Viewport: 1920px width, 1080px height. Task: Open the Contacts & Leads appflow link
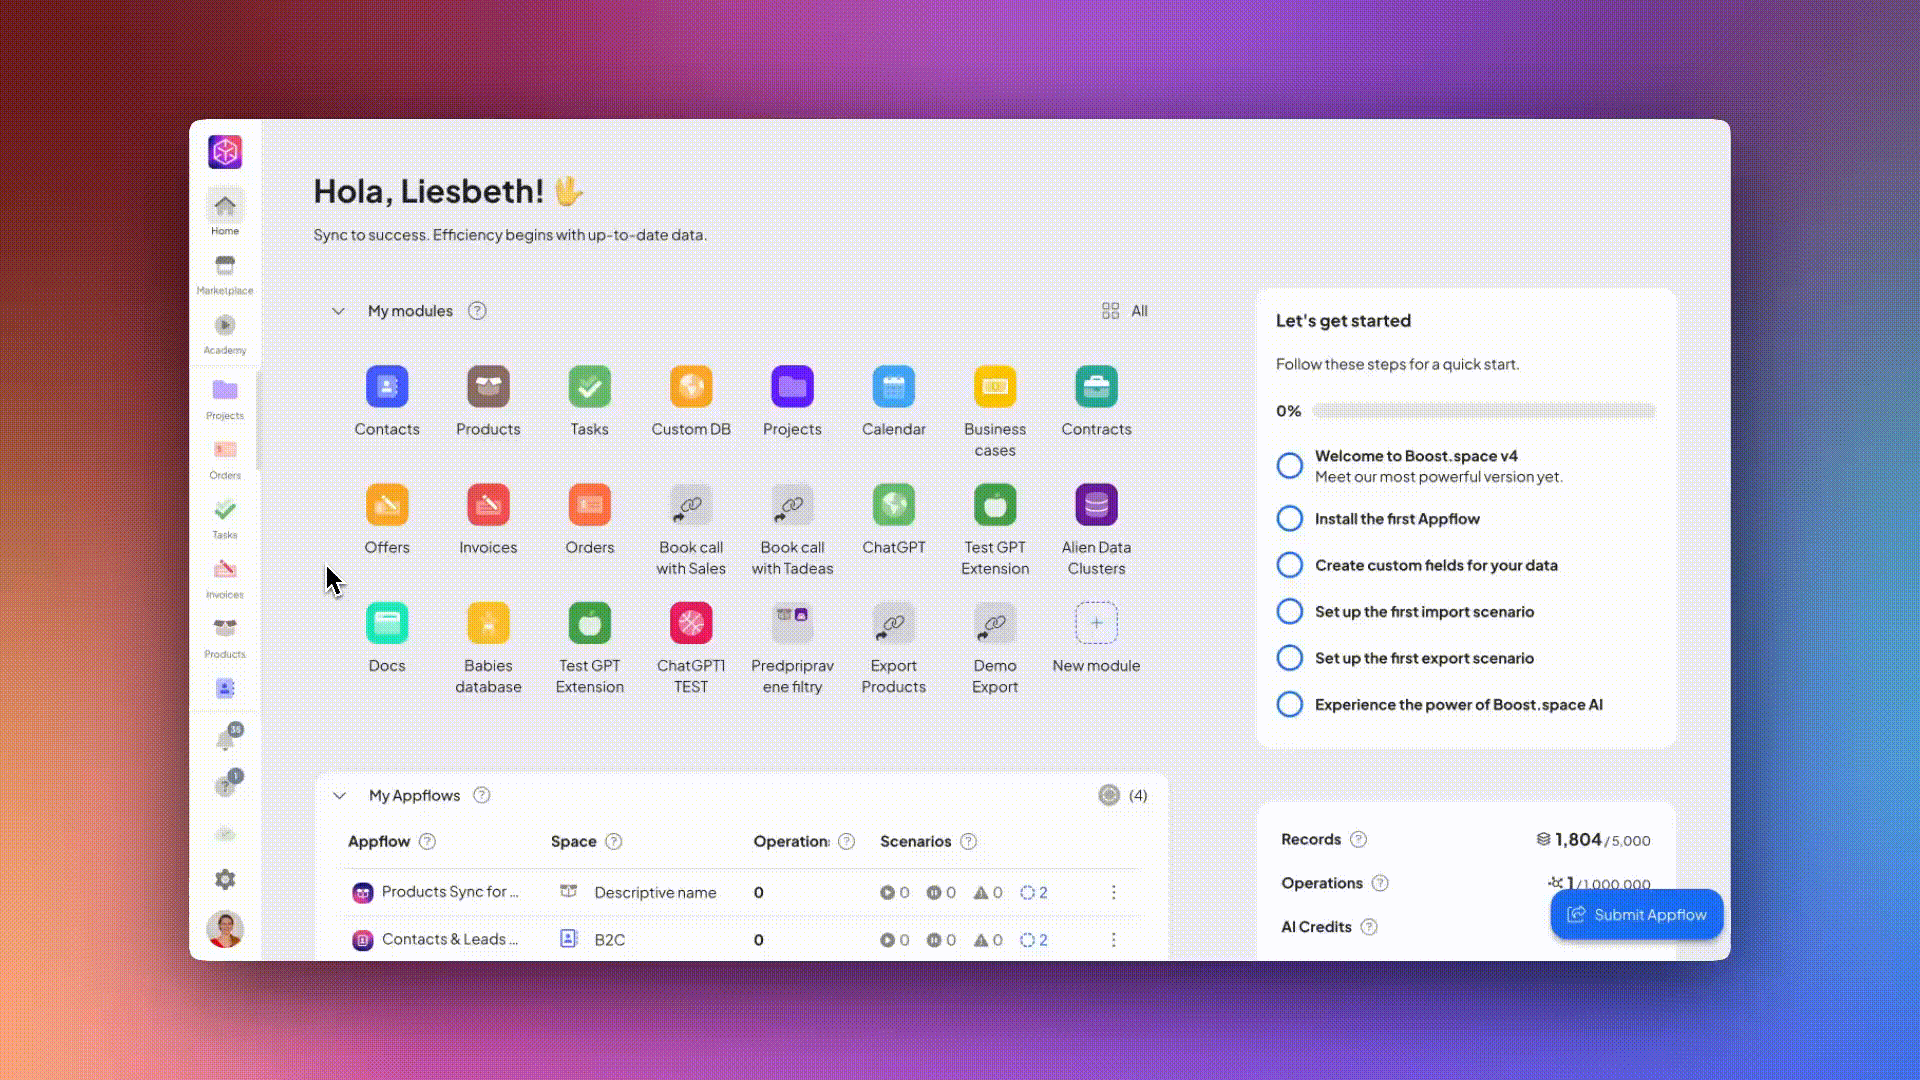coord(449,939)
